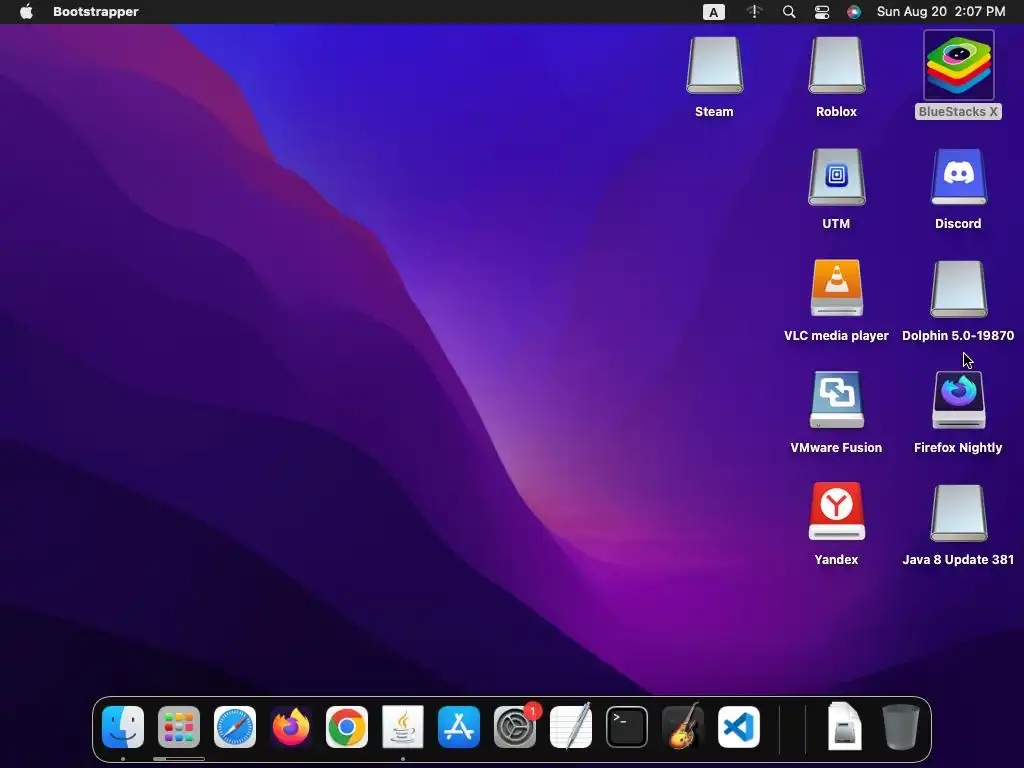Click the VMware Fusion label text
The width and height of the screenshot is (1024, 768).
click(837, 448)
